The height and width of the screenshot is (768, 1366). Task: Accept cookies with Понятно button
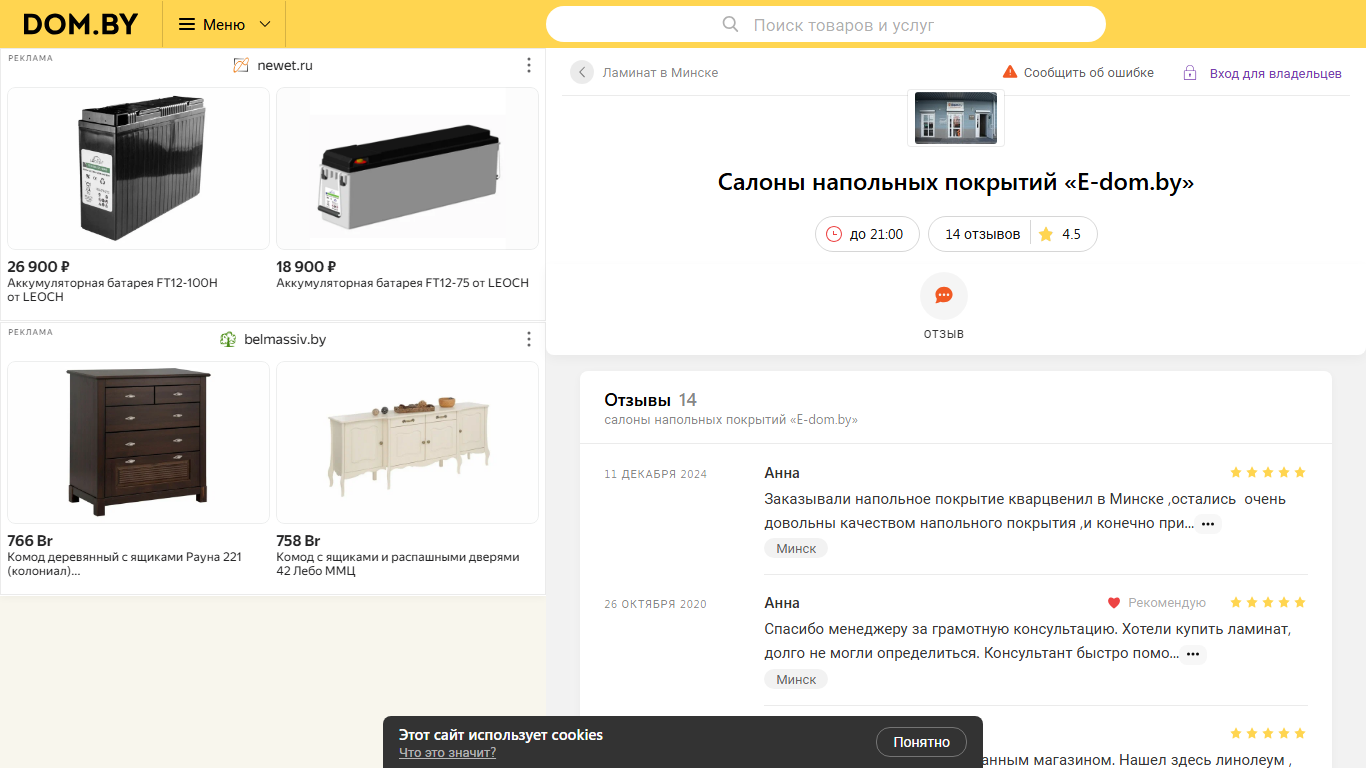pos(921,742)
